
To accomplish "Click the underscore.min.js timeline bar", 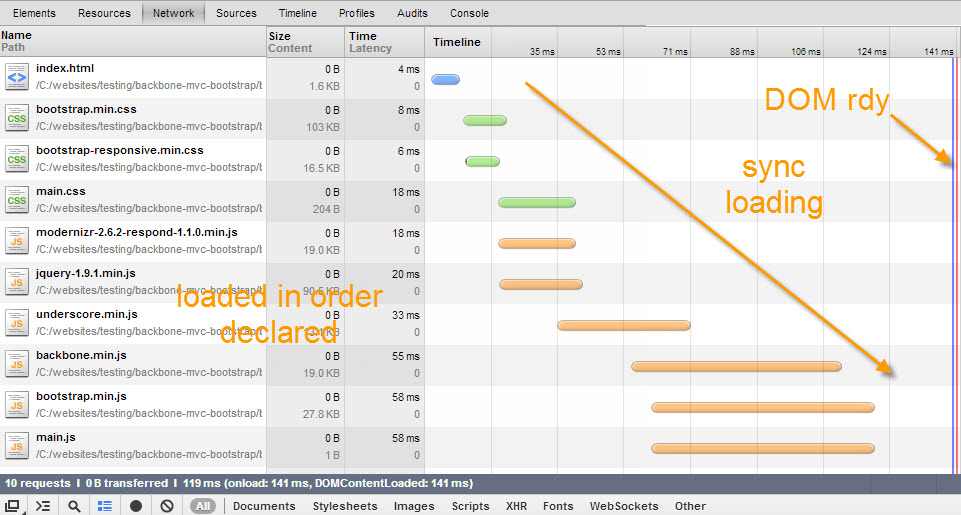I will click(x=624, y=326).
